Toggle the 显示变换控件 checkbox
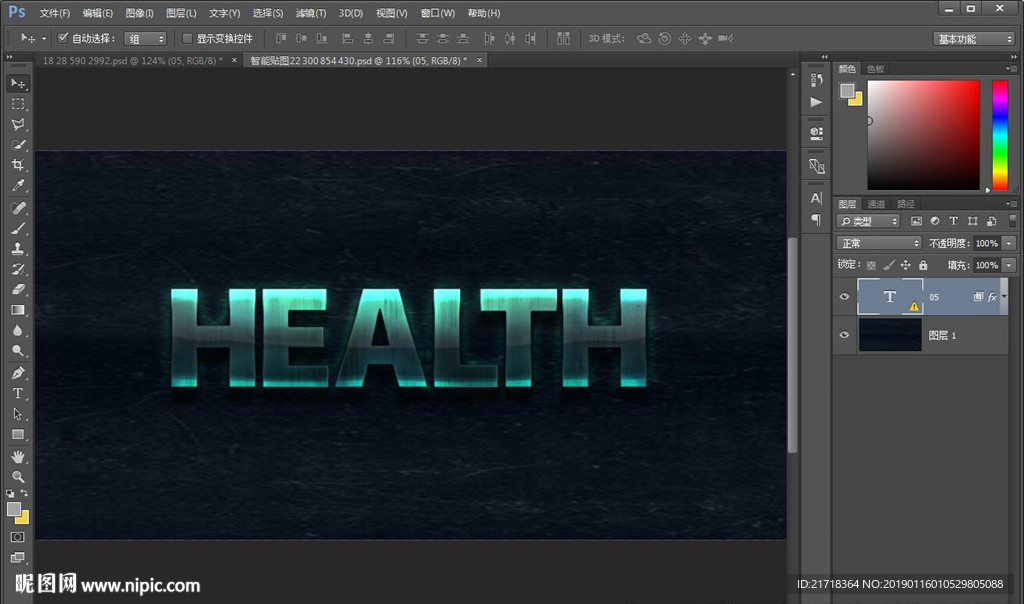The height and width of the screenshot is (604, 1024). [187, 38]
